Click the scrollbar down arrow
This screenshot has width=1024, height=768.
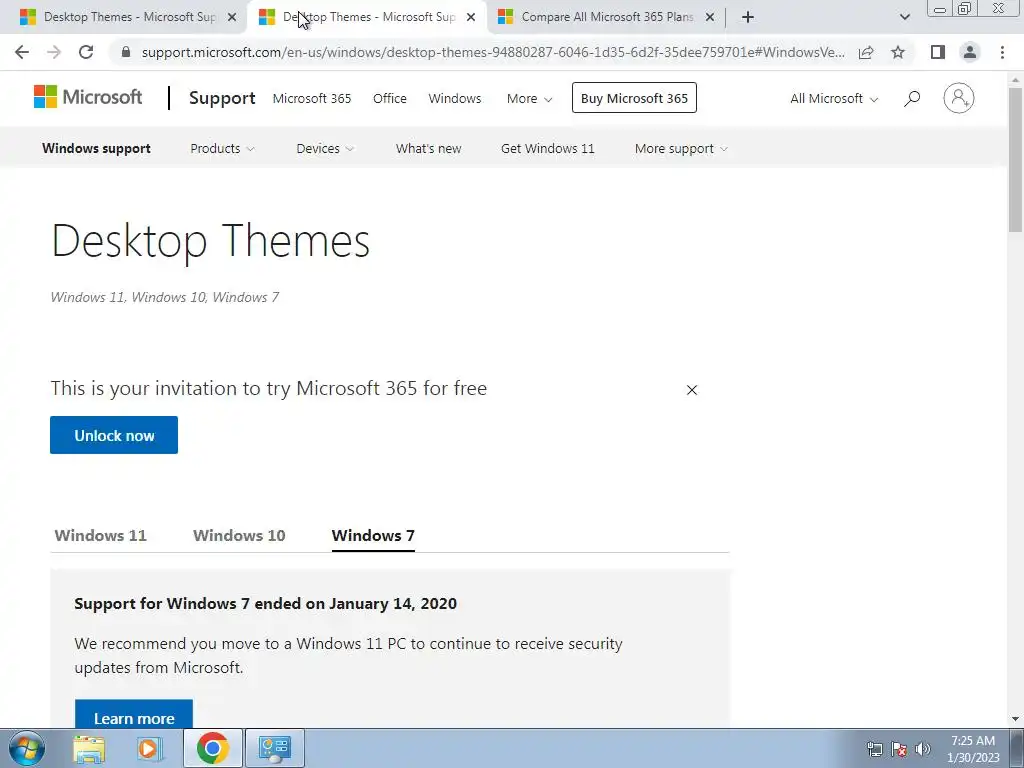point(1016,719)
